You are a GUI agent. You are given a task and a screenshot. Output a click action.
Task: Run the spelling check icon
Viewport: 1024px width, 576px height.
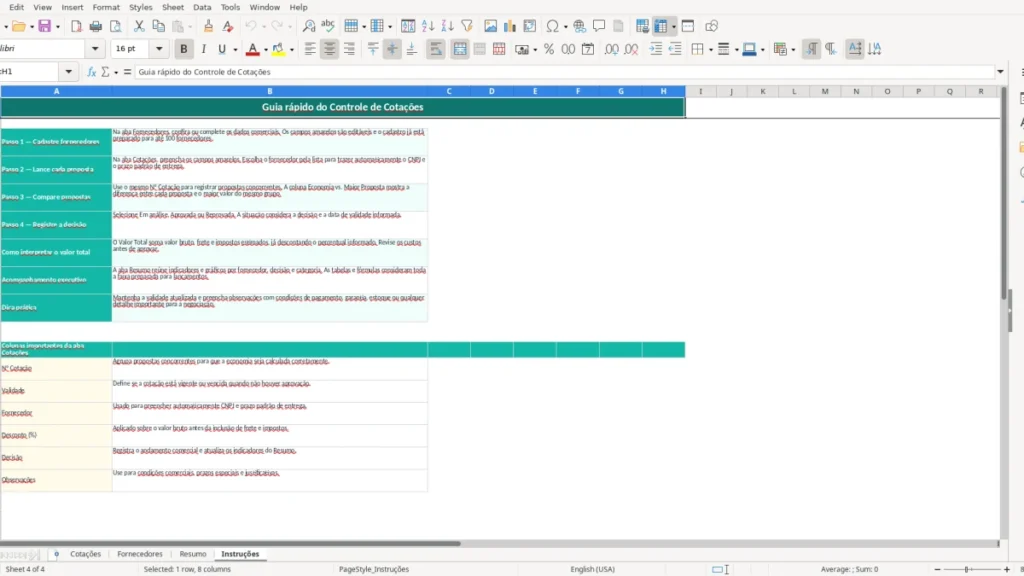point(328,26)
